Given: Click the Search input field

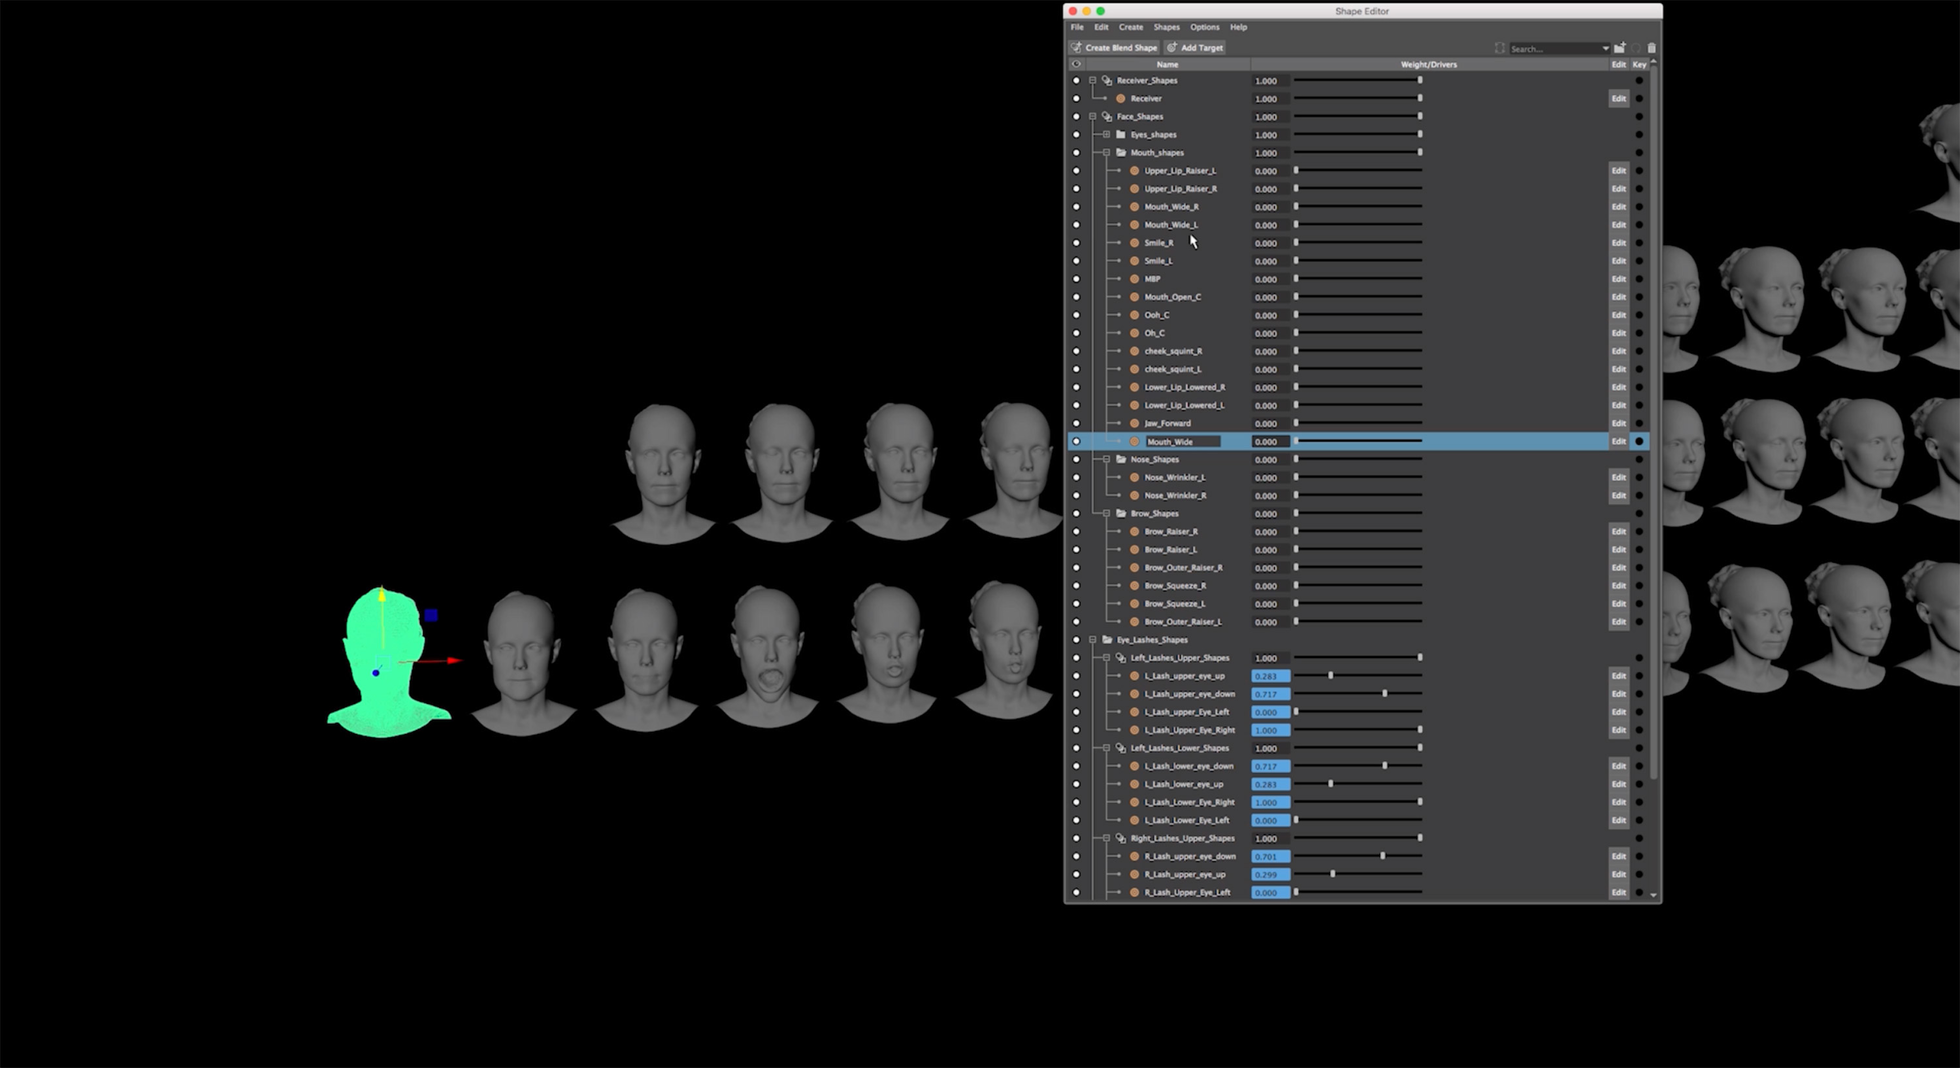Looking at the screenshot, I should (x=1553, y=48).
